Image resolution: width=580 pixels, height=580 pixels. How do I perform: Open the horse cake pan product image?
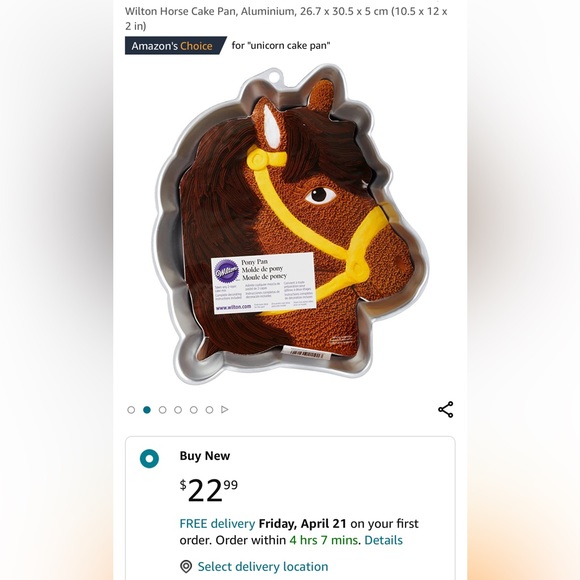click(290, 224)
